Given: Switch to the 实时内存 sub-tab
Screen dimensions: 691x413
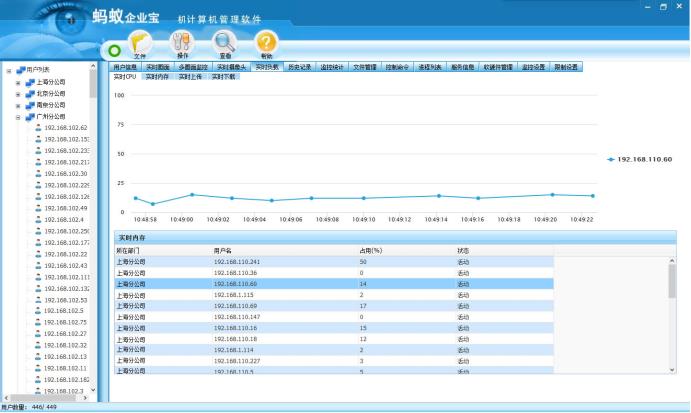Looking at the screenshot, I should pyautogui.click(x=158, y=76).
